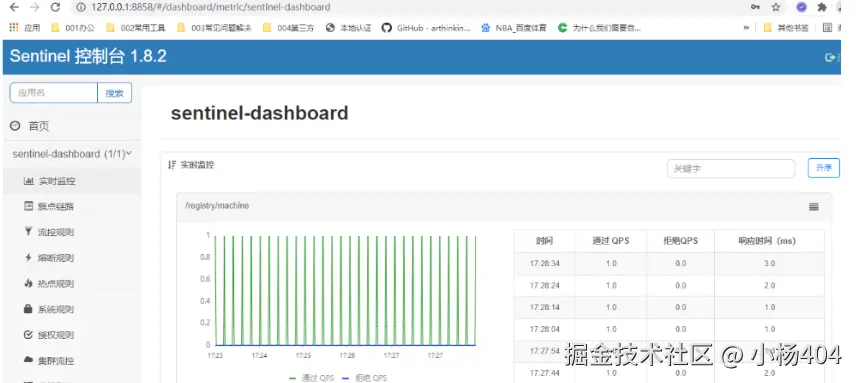Screen dimensions: 856x383
Task: Click the 拒绝QPS column header
Action: pos(680,241)
